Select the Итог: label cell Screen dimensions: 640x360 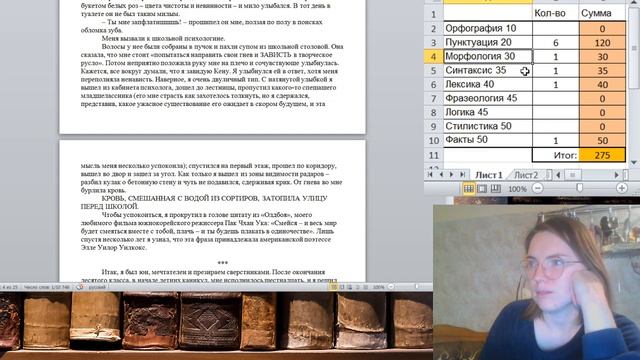pos(556,156)
